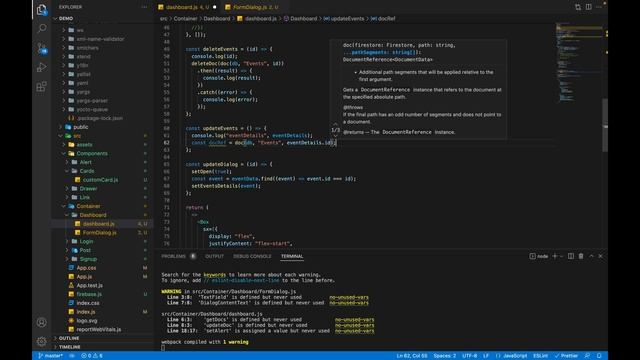Open editor More Actions ellipsis
The height and width of the screenshot is (360, 640).
pyautogui.click(x=599, y=7)
